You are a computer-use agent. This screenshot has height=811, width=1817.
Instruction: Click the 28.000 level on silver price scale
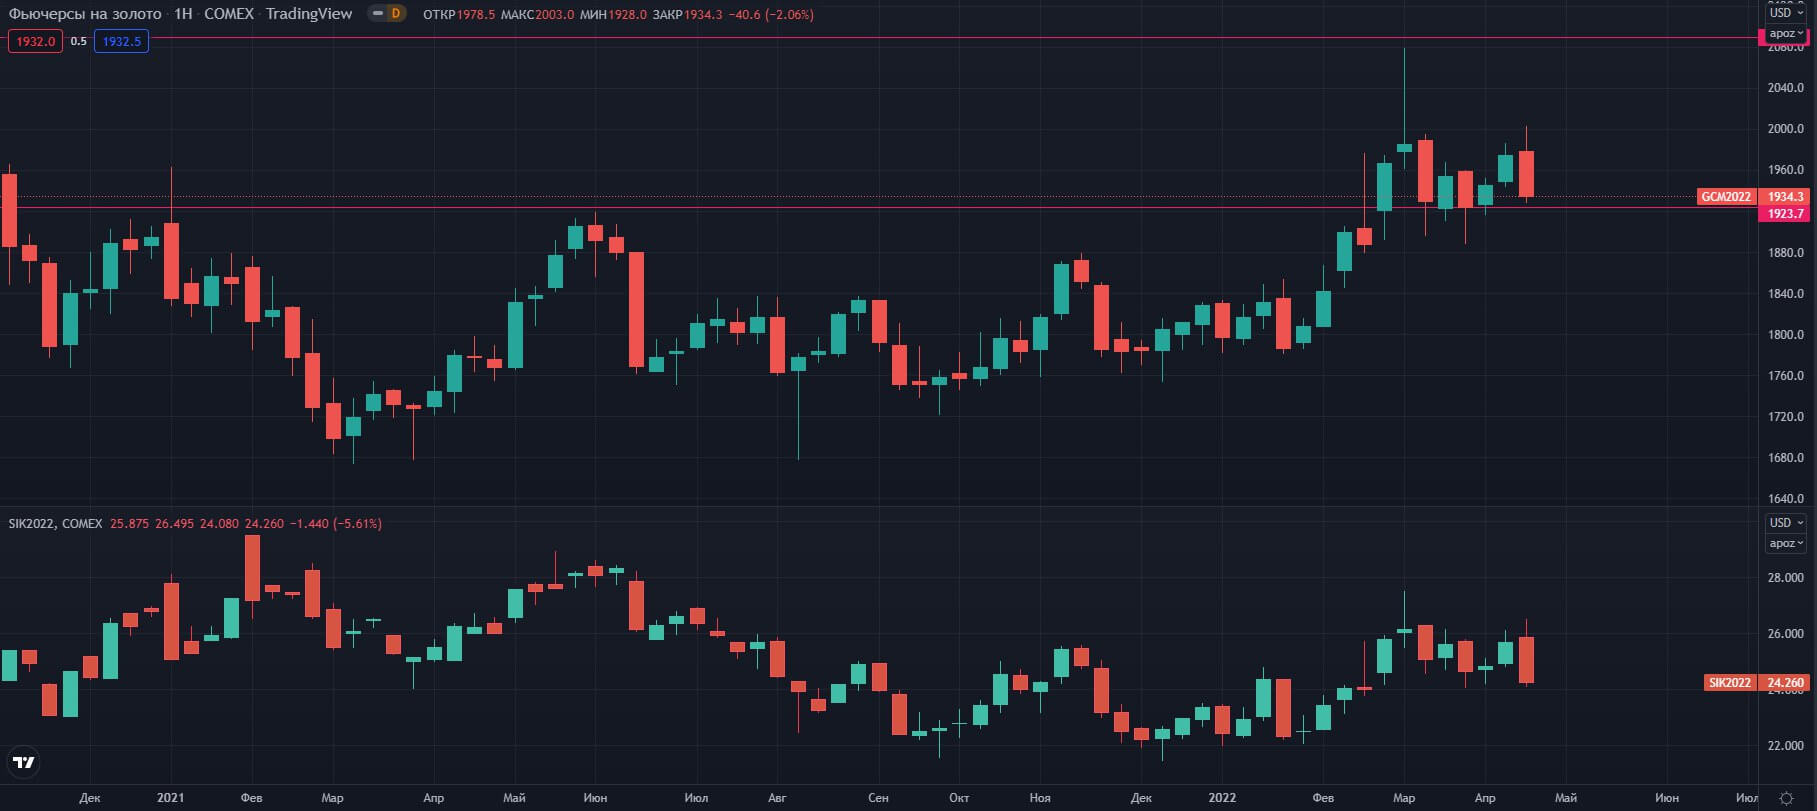pos(1786,578)
